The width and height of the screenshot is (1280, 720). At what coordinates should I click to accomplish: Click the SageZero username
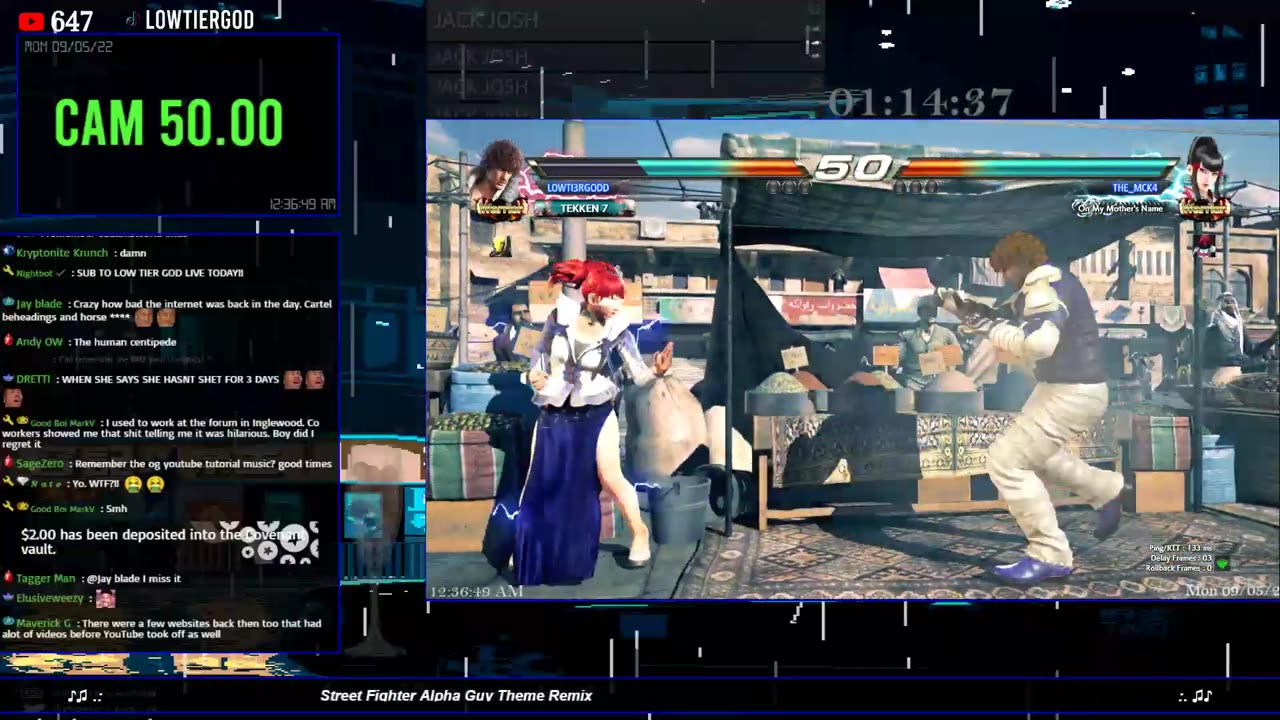(x=40, y=463)
